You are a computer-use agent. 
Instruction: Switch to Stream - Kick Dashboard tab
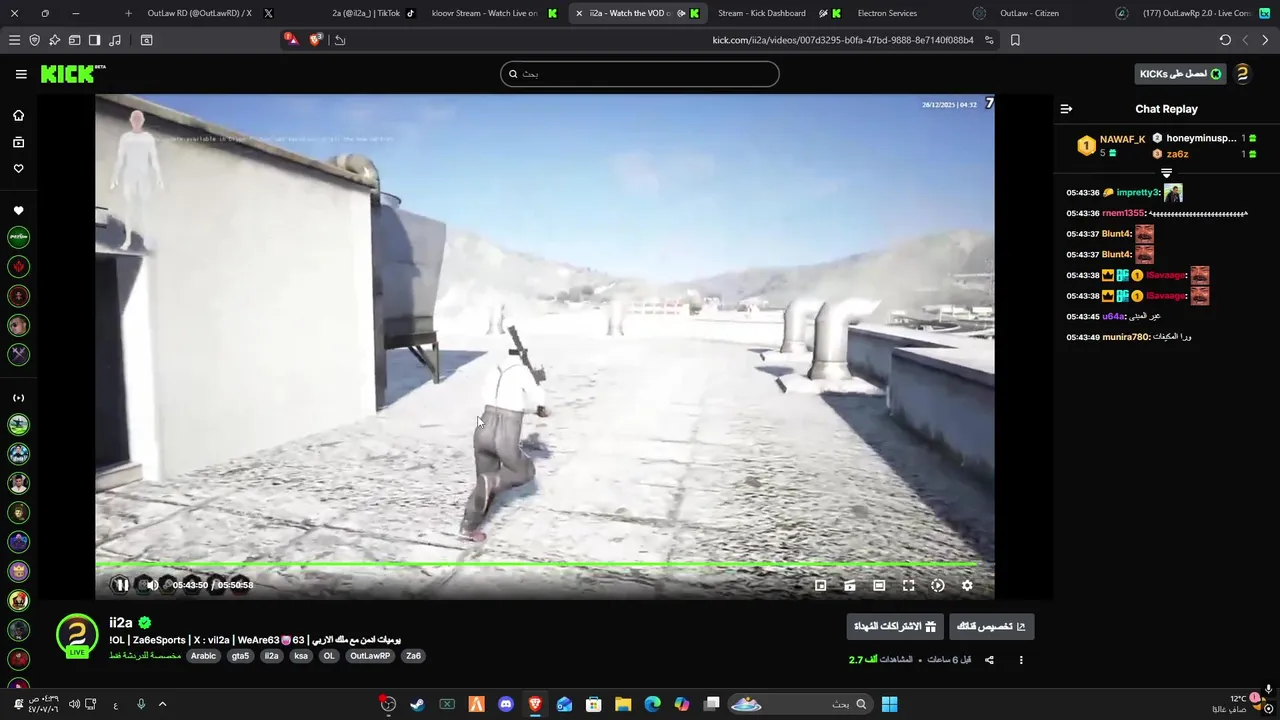777,13
